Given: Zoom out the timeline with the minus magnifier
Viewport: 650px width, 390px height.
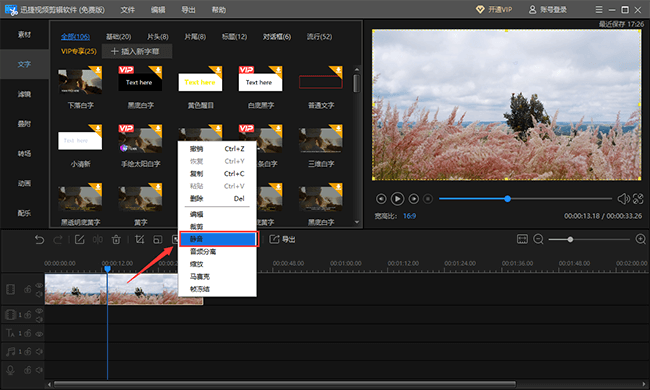Looking at the screenshot, I should pos(538,239).
